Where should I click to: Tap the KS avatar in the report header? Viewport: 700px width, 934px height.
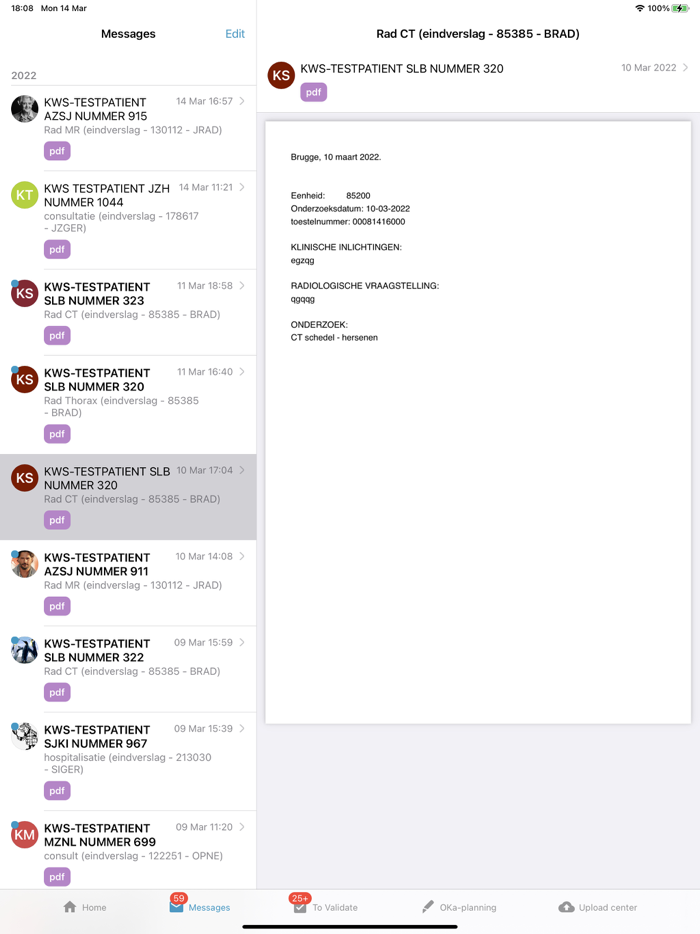281,76
